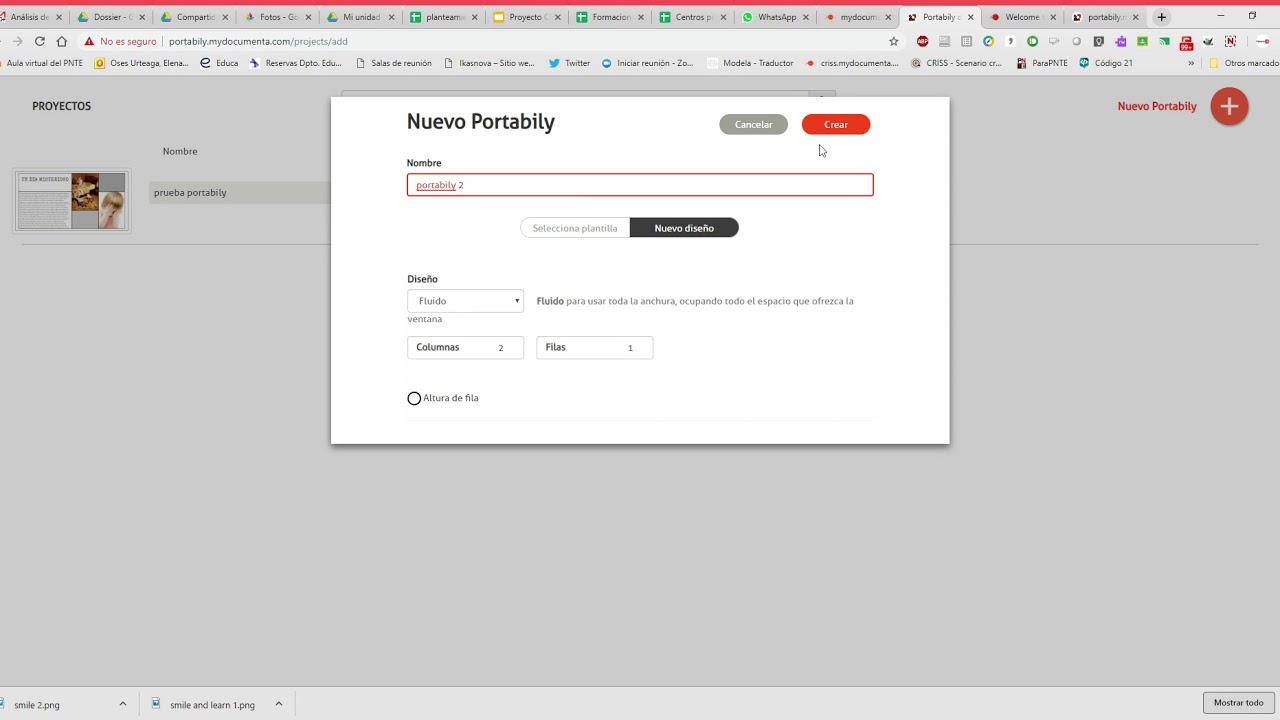Open the Código 21 bookmark
This screenshot has width=1280, height=720.
1106,63
